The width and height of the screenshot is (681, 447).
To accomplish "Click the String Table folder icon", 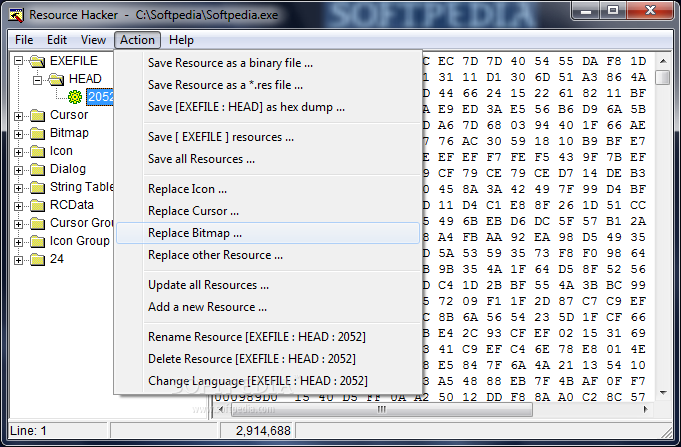I will pyautogui.click(x=37, y=187).
